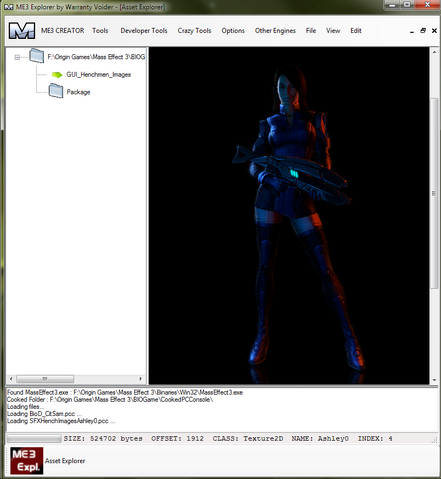Select the Package tree item
The height and width of the screenshot is (479, 441).
click(x=78, y=92)
